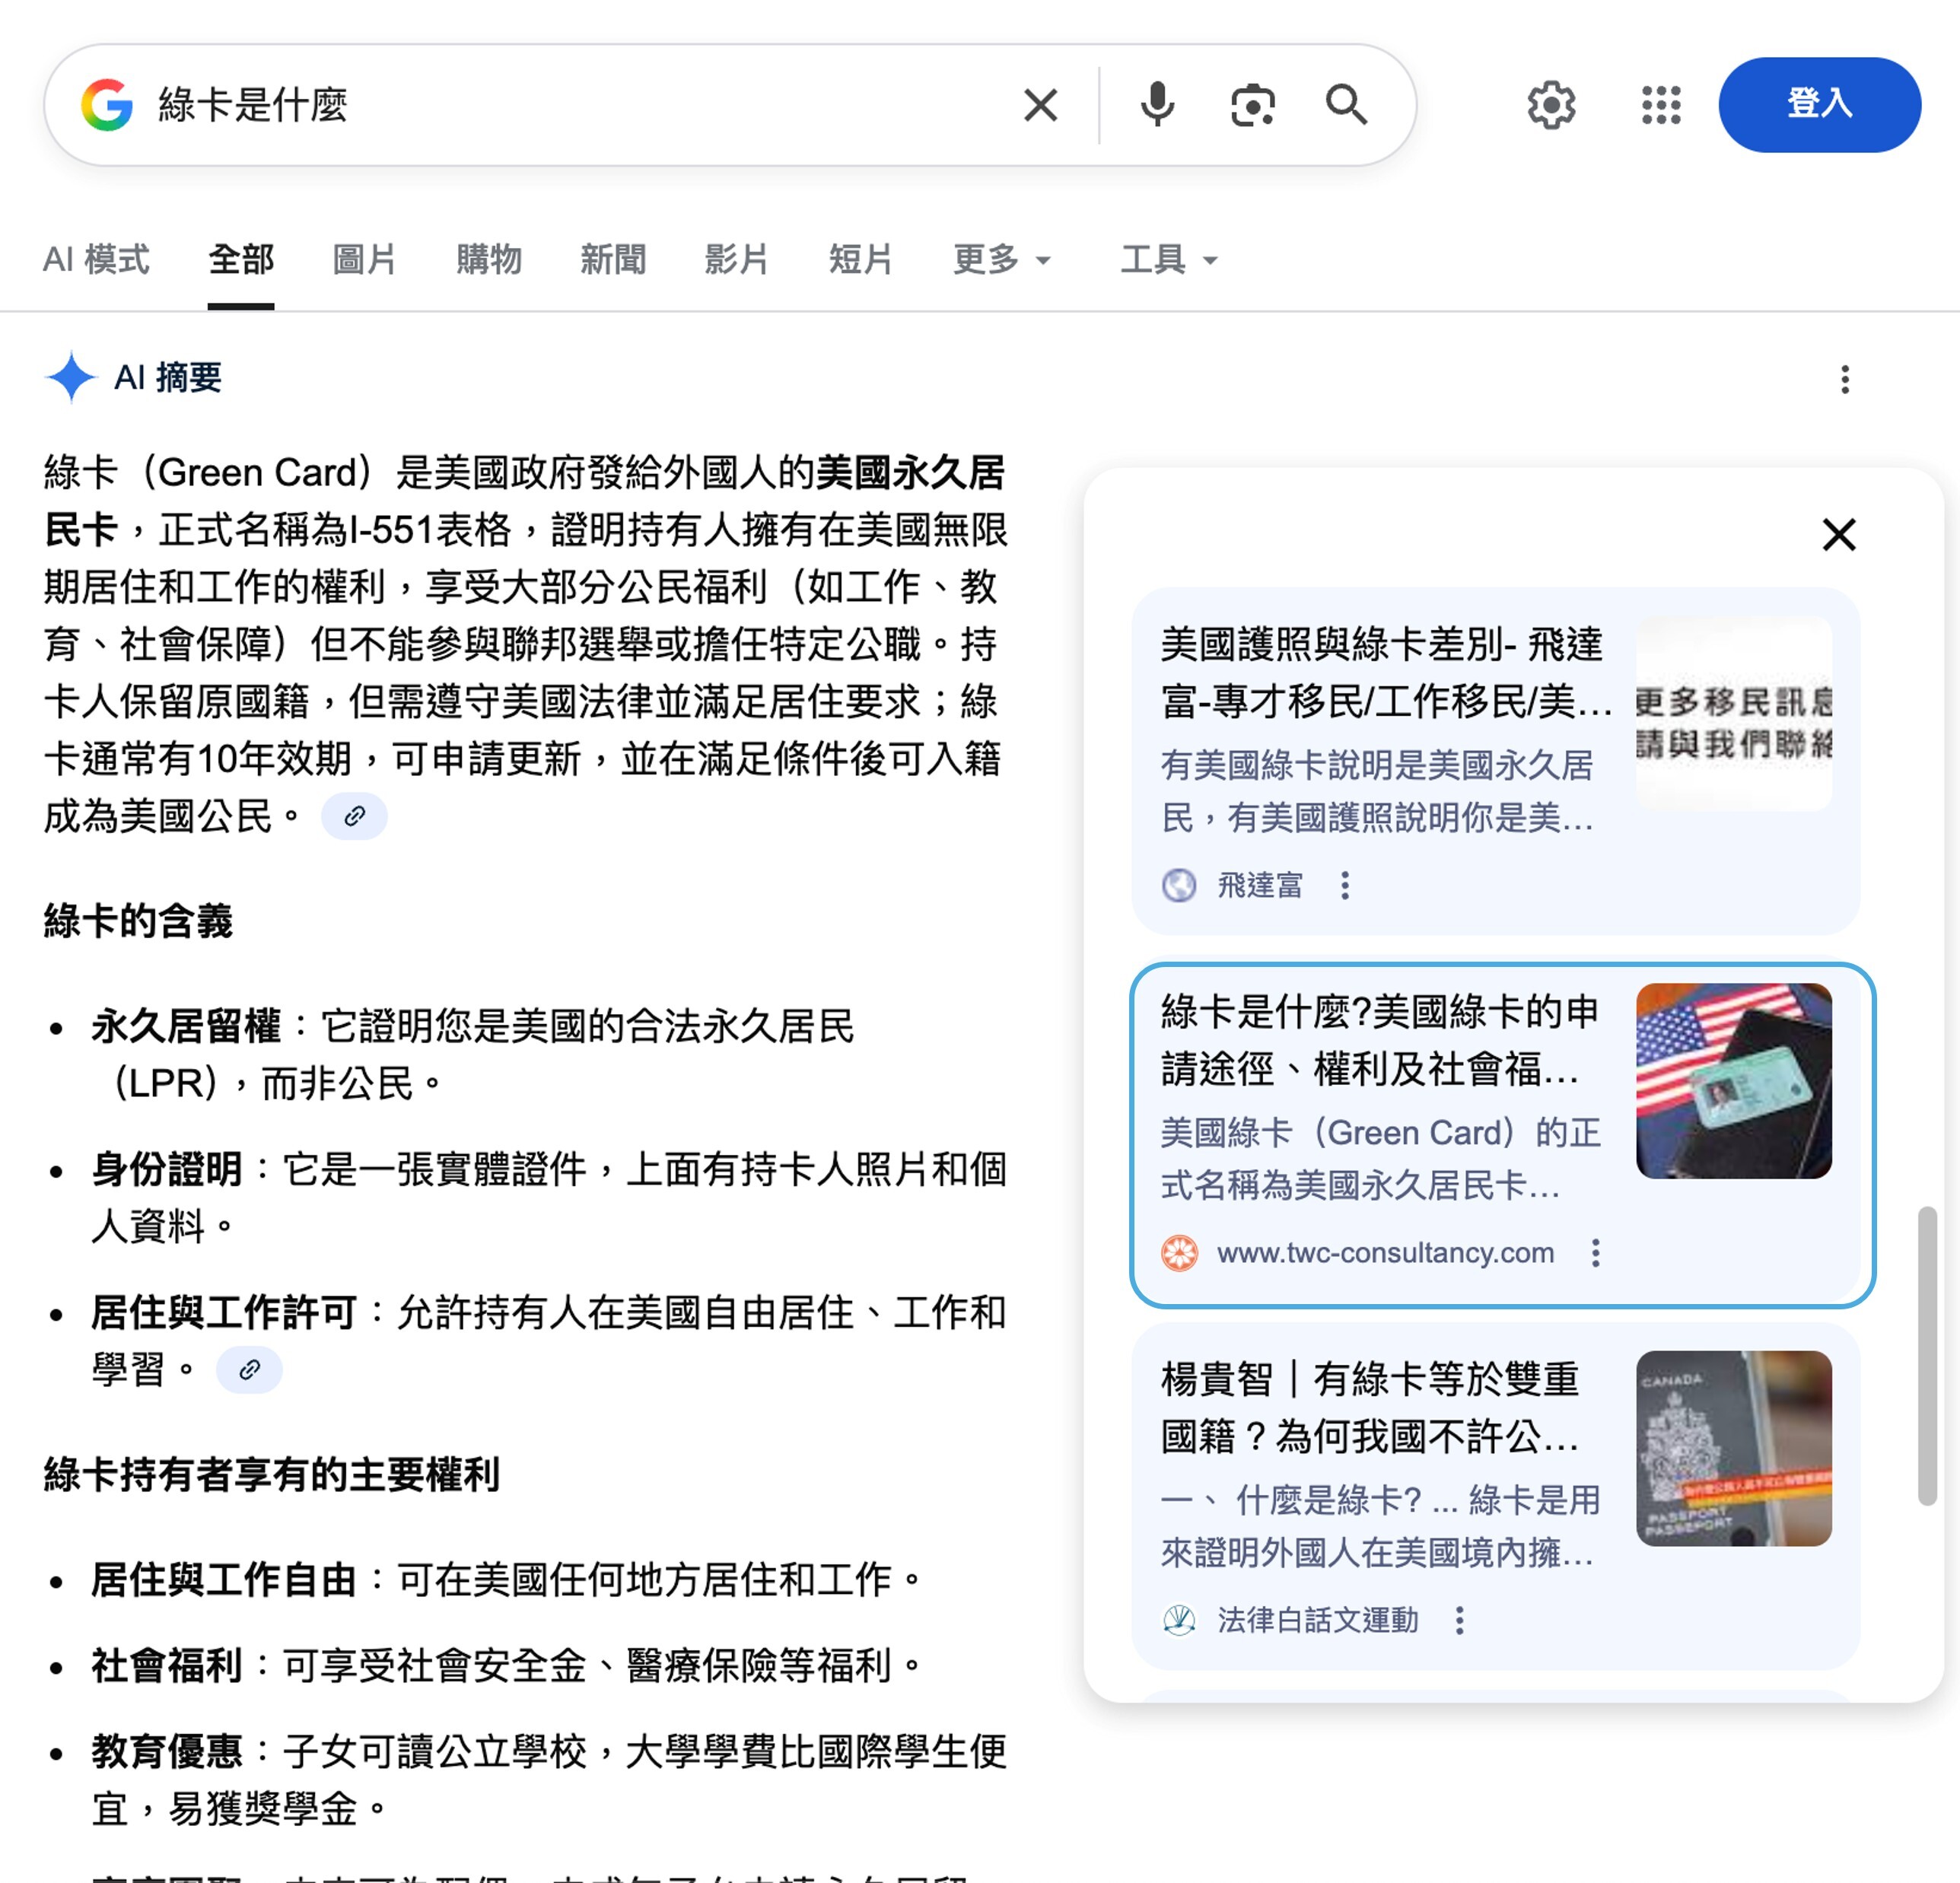Close the sources side panel
1960x1883 pixels.
pyautogui.click(x=1838, y=535)
